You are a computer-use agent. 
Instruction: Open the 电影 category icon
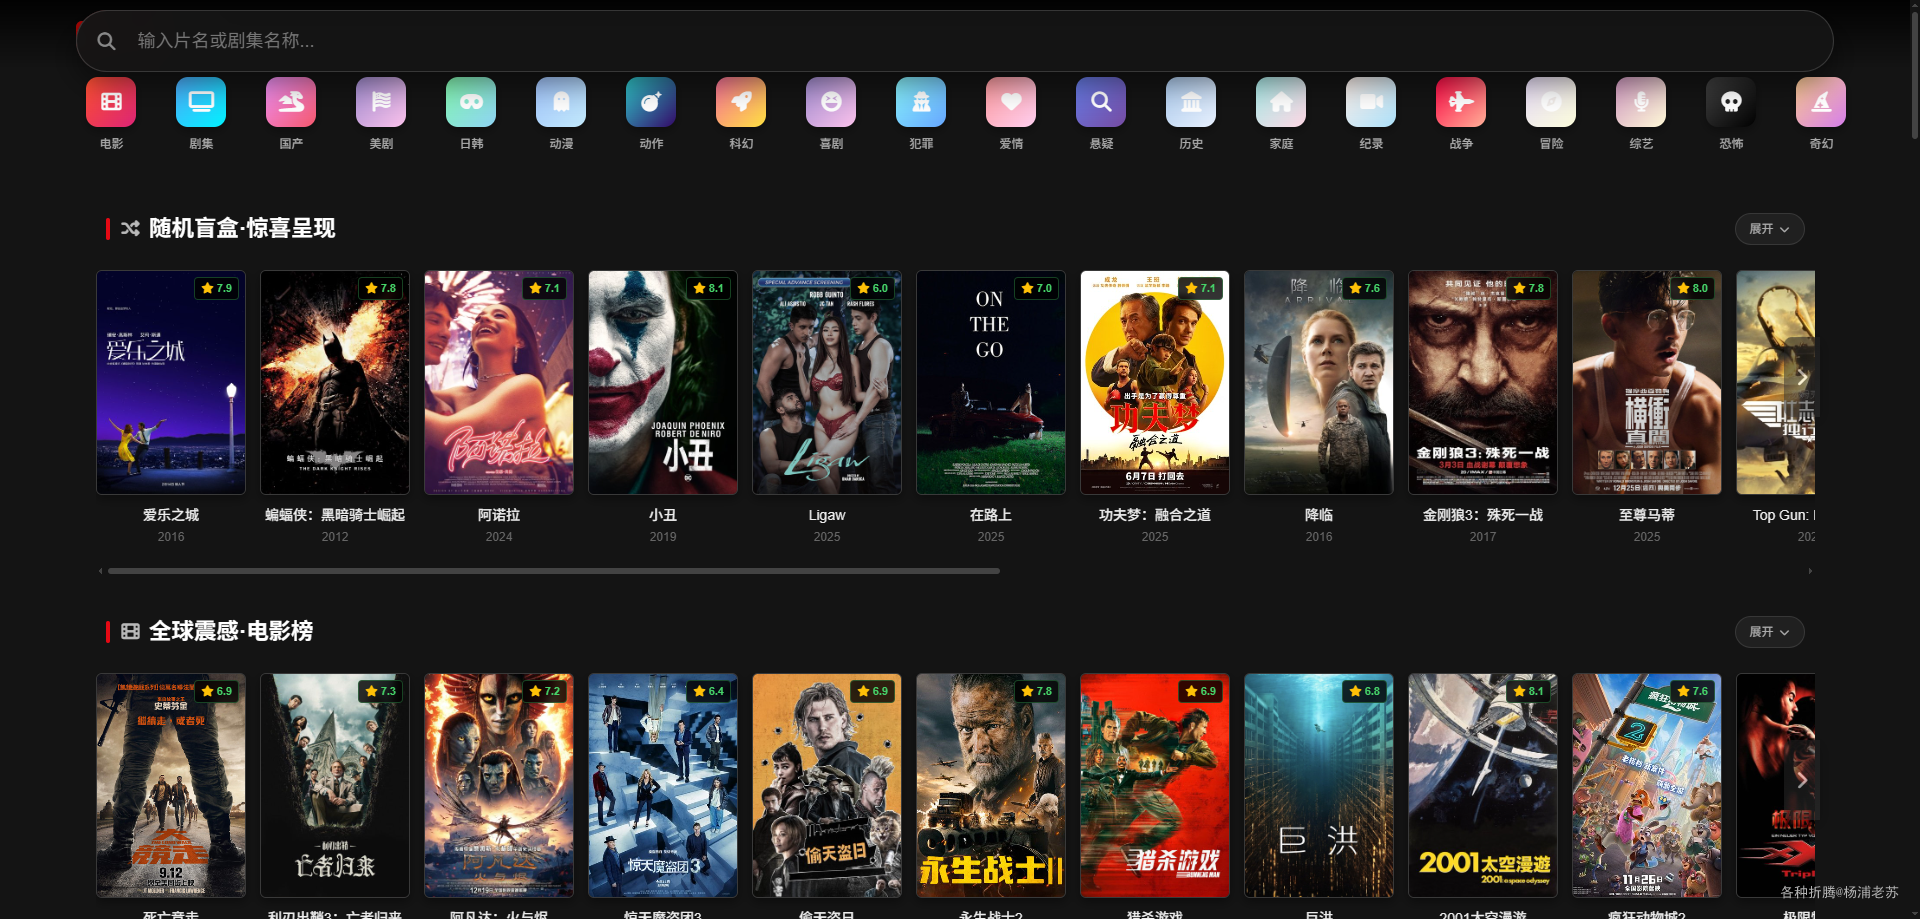click(x=111, y=102)
